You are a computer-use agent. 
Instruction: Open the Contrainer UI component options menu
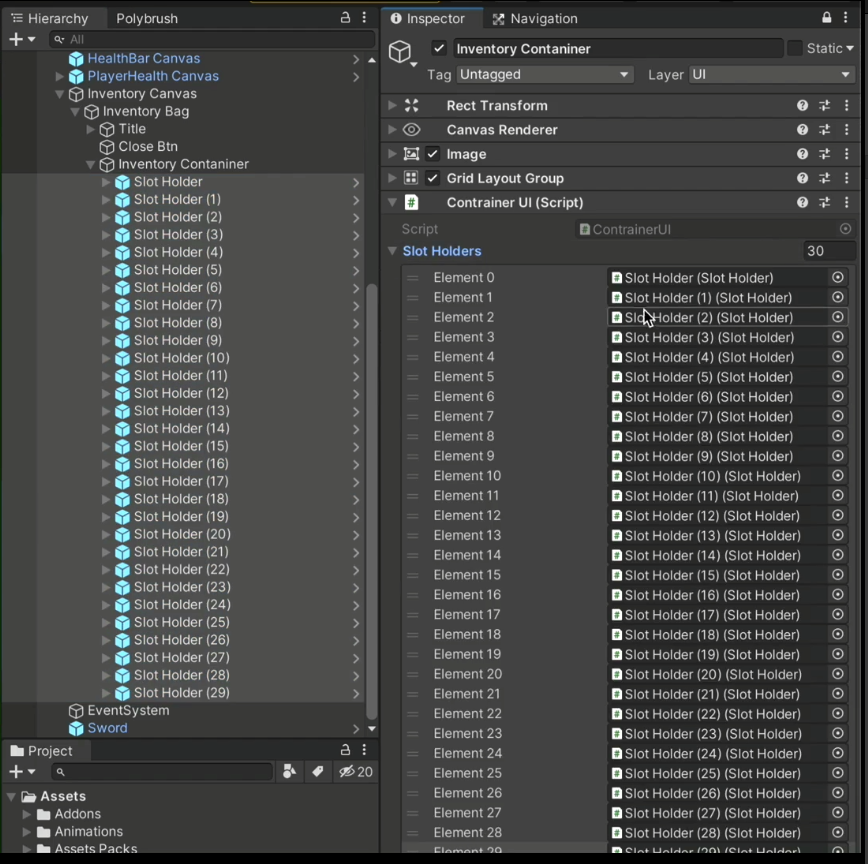pos(845,202)
